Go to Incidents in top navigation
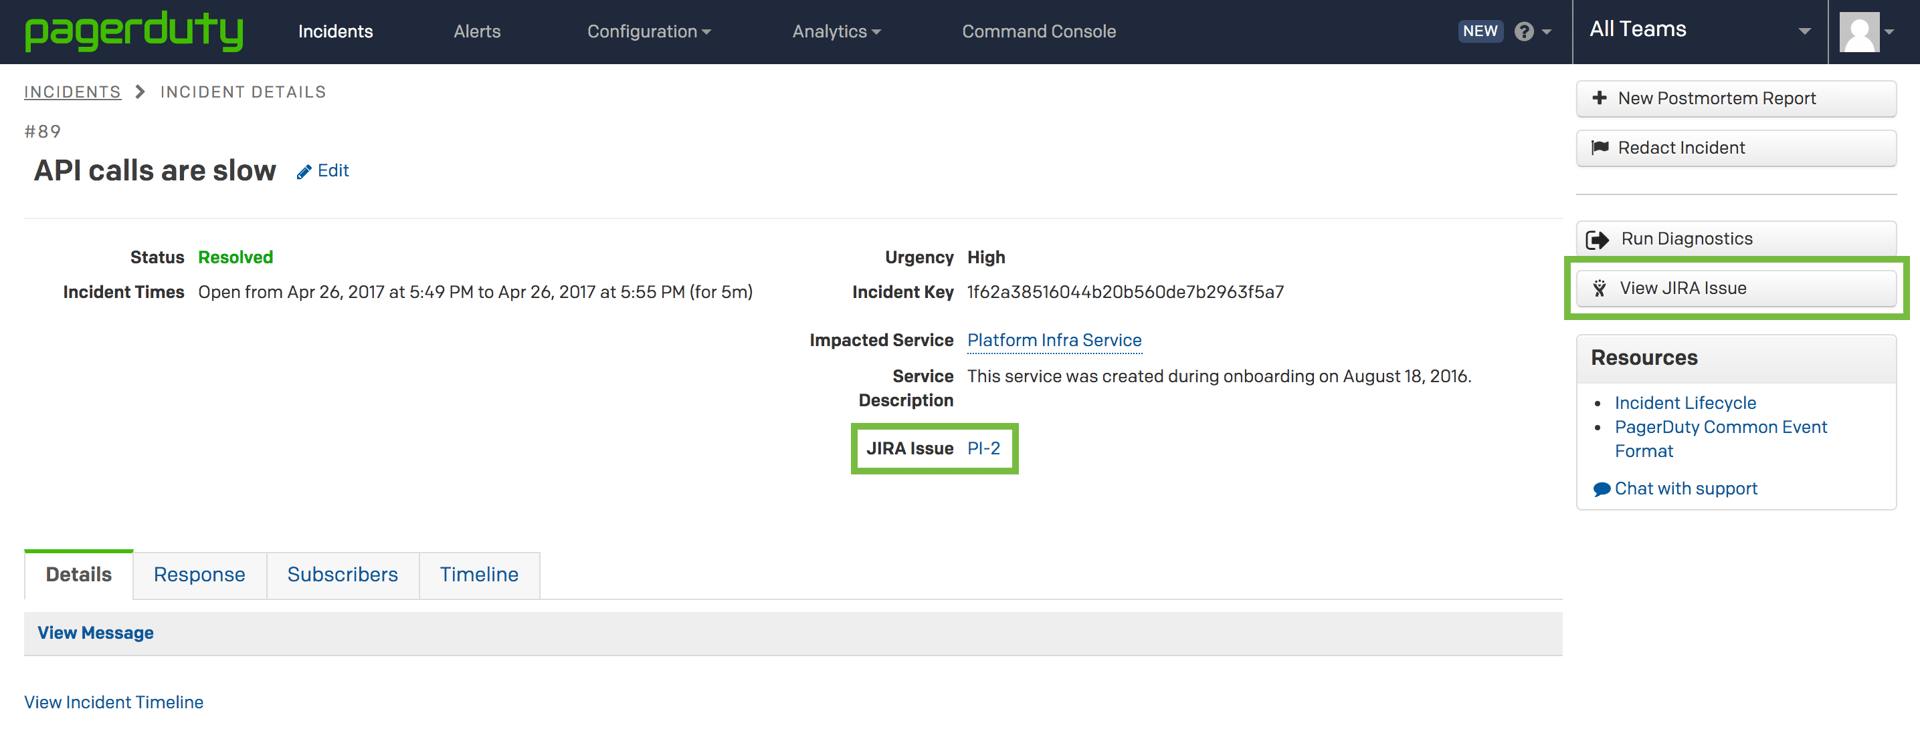 click(x=335, y=31)
